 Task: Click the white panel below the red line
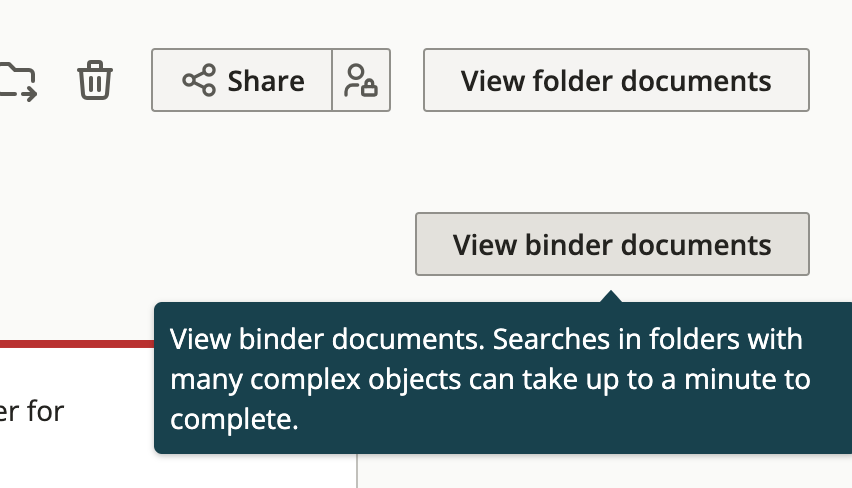tap(178, 418)
